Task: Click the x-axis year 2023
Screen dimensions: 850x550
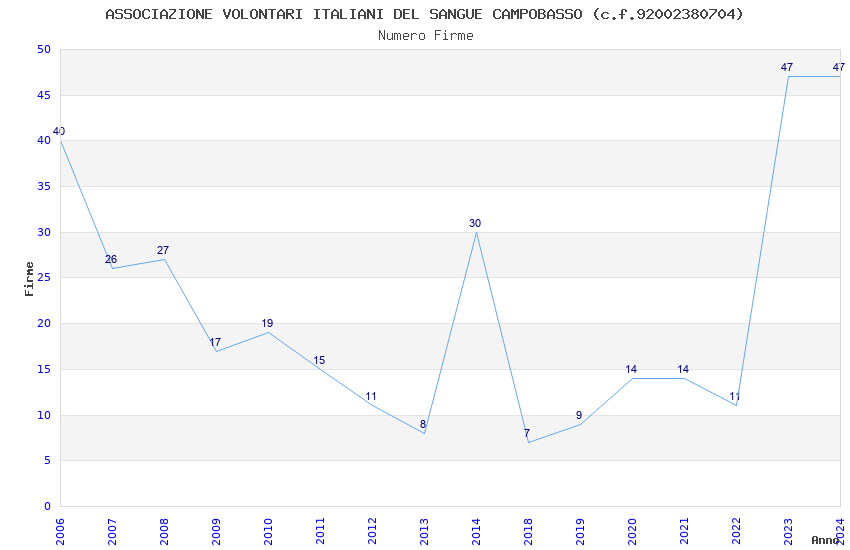Action: pos(788,531)
